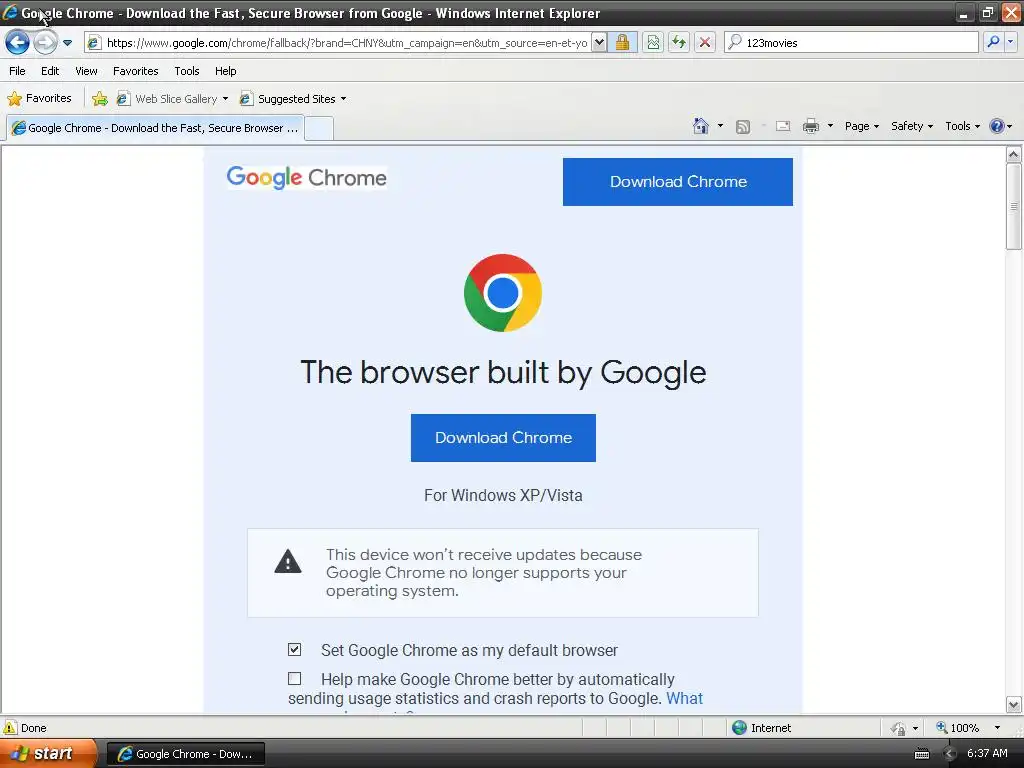
Task: Expand the Home button dropdown arrow
Action: [720, 126]
